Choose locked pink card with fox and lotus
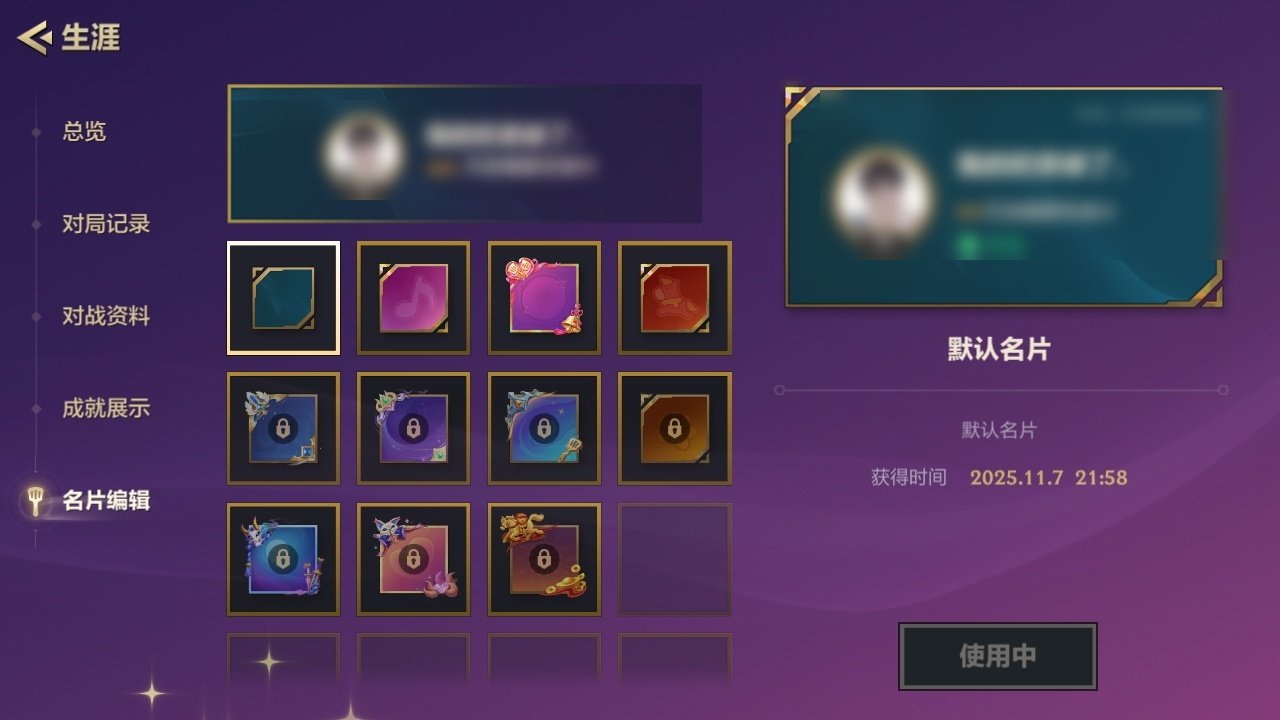This screenshot has width=1280, height=720. coord(413,559)
